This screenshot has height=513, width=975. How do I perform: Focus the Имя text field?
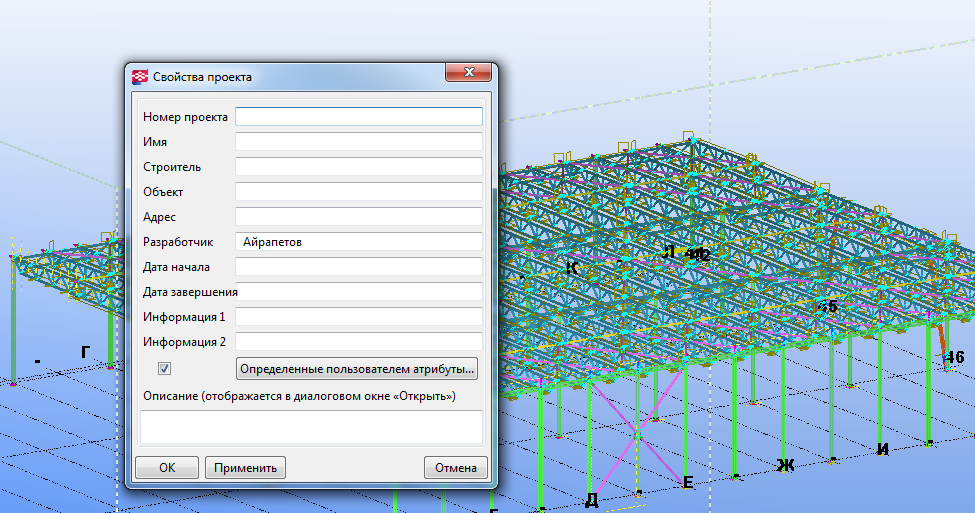358,142
